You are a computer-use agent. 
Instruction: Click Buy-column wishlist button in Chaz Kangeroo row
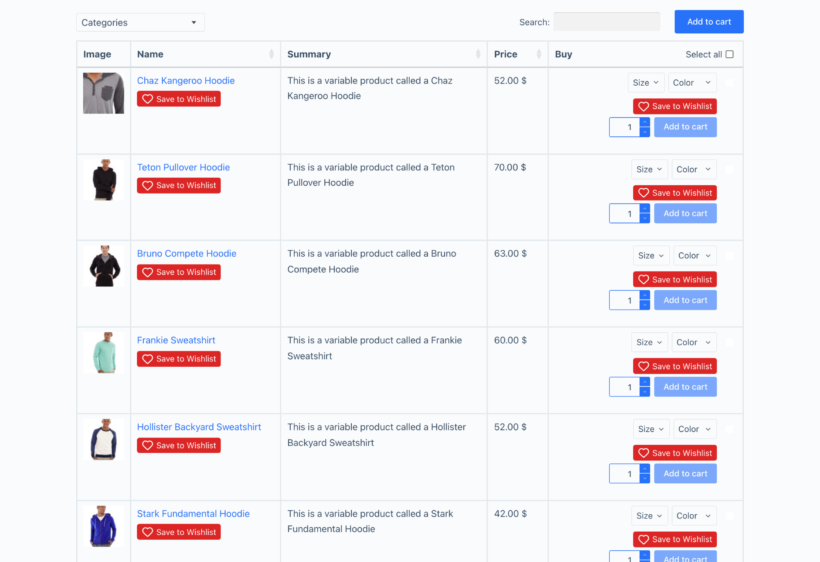pos(675,106)
